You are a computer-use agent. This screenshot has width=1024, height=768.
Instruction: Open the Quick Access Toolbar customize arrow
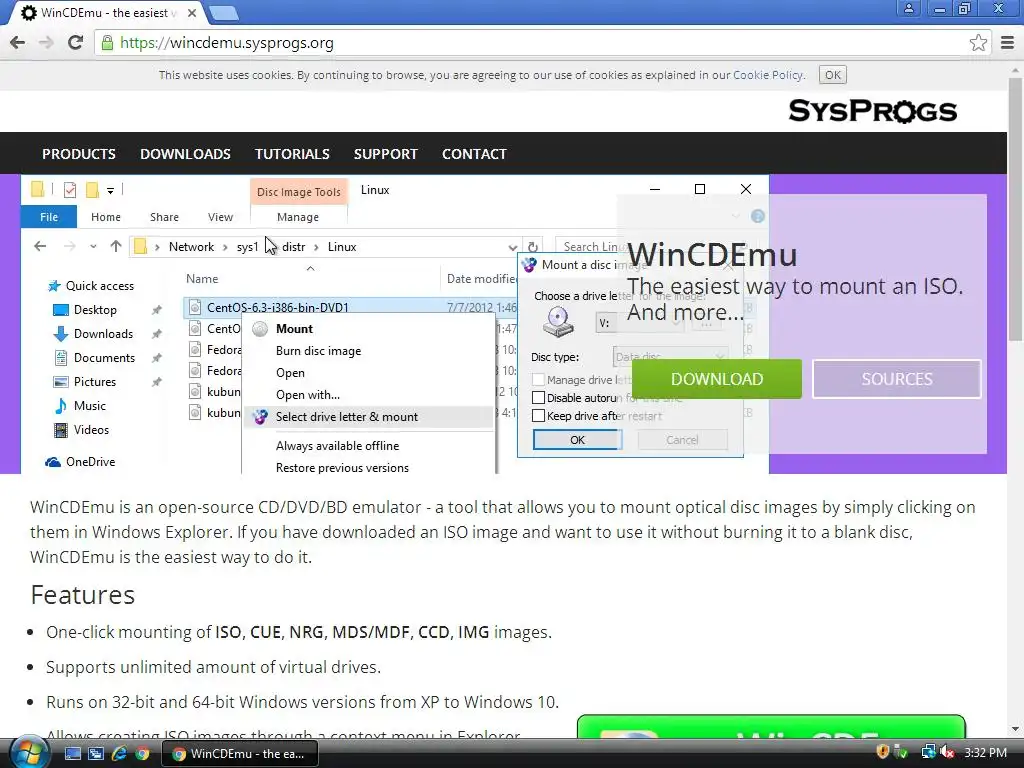tap(110, 191)
